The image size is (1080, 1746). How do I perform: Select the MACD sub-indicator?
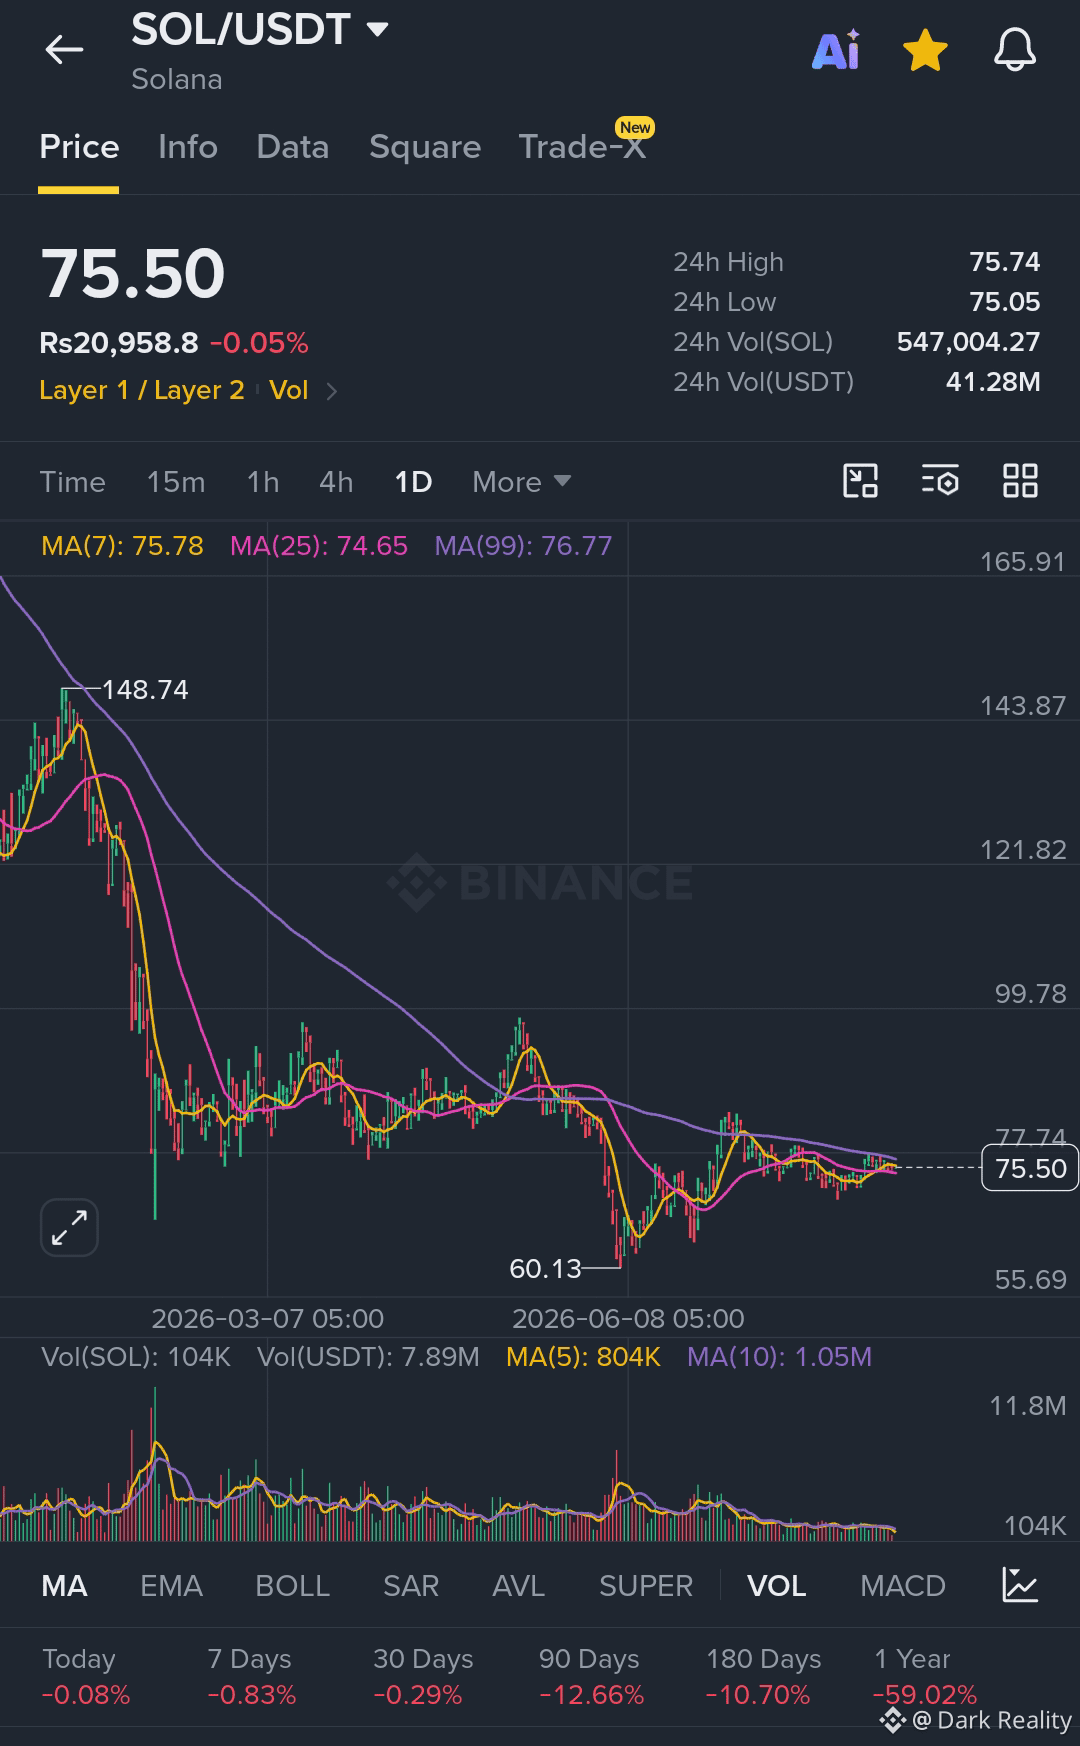[903, 1586]
